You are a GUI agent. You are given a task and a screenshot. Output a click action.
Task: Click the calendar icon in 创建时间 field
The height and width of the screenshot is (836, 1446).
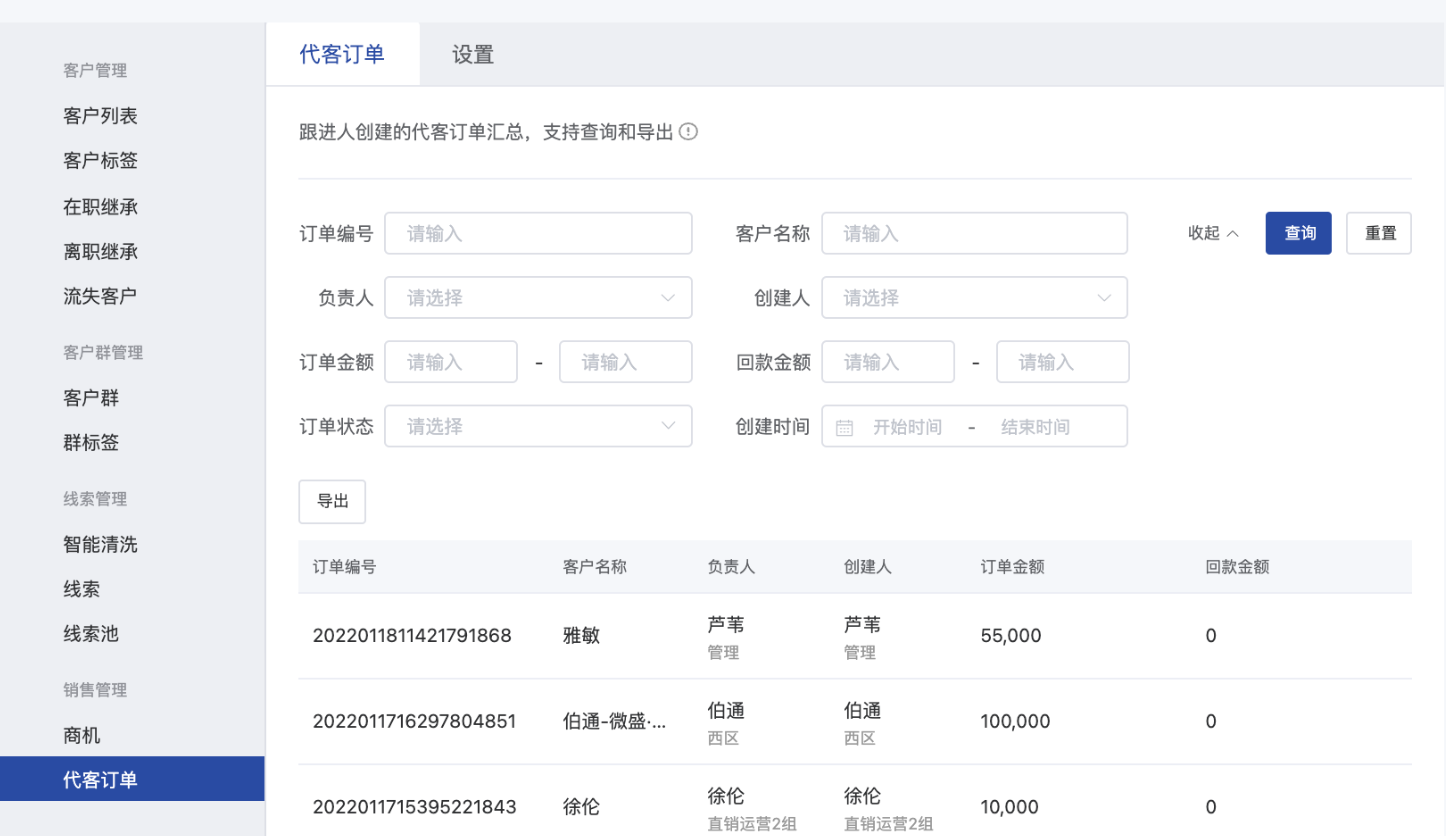point(844,427)
